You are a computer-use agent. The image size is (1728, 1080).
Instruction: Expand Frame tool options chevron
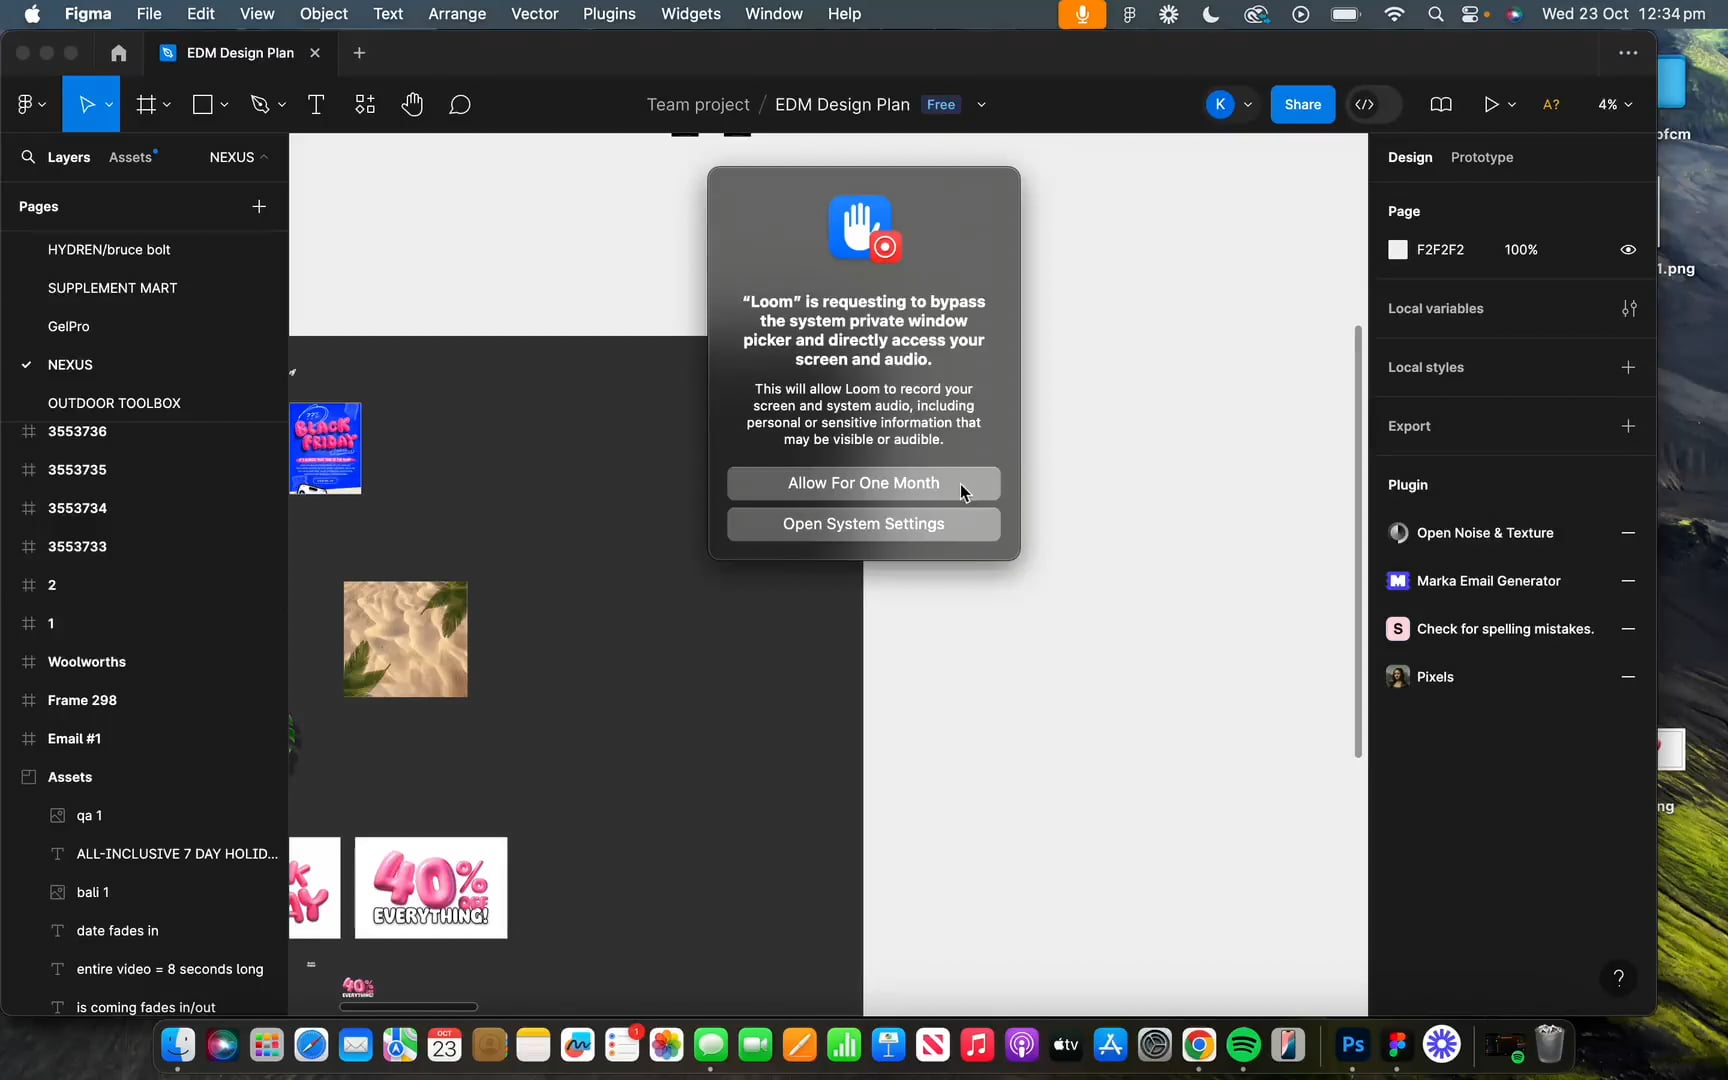coord(167,104)
